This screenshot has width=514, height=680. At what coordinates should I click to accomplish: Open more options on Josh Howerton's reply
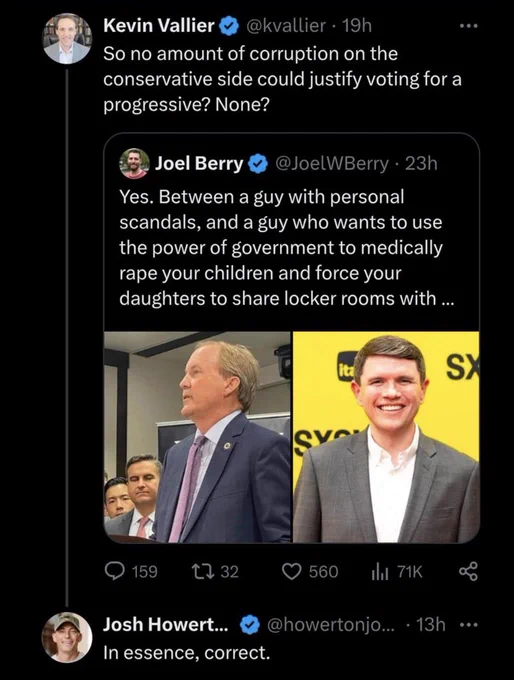[469, 625]
